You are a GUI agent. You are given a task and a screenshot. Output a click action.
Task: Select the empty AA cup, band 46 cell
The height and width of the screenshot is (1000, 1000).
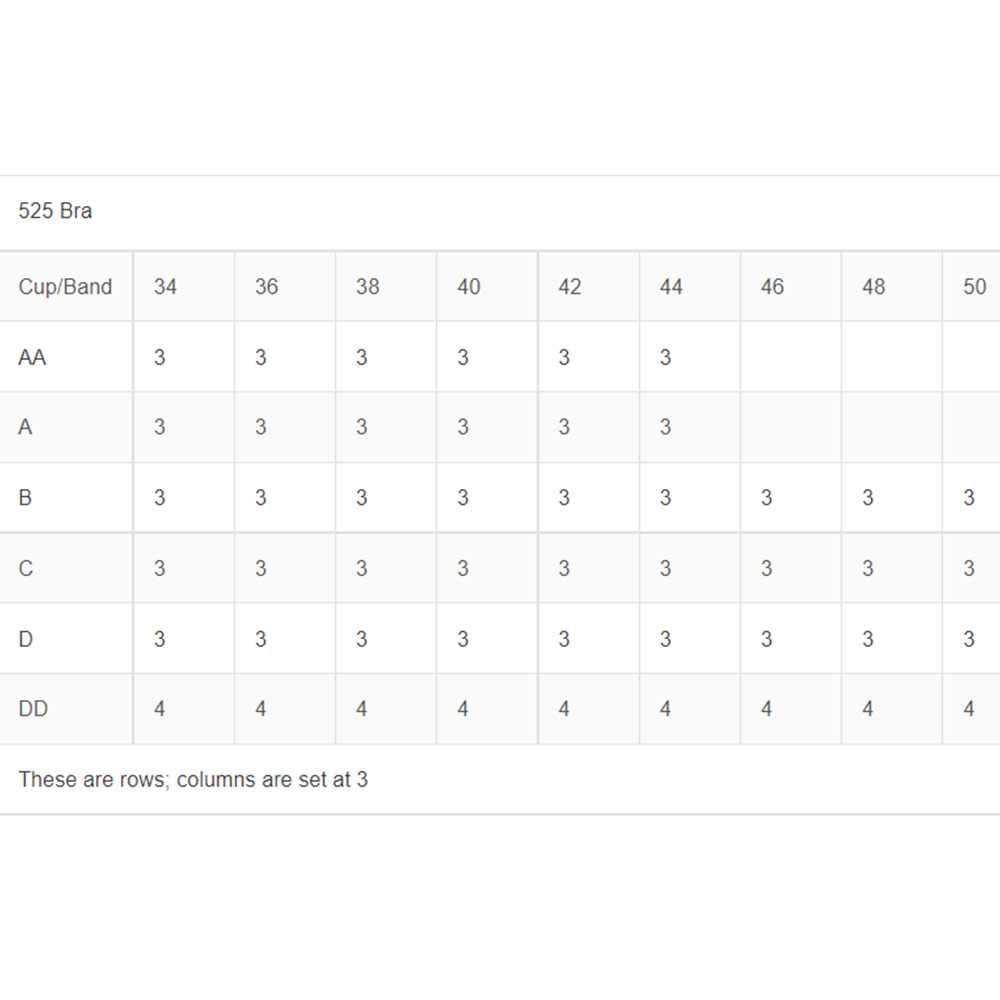(x=790, y=357)
